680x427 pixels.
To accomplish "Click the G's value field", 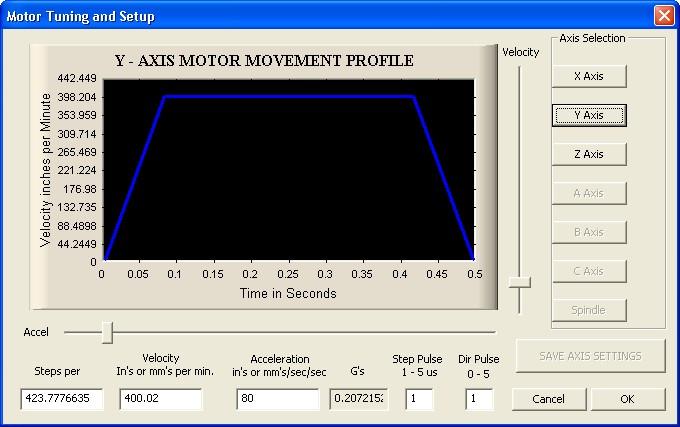I will click(x=358, y=400).
